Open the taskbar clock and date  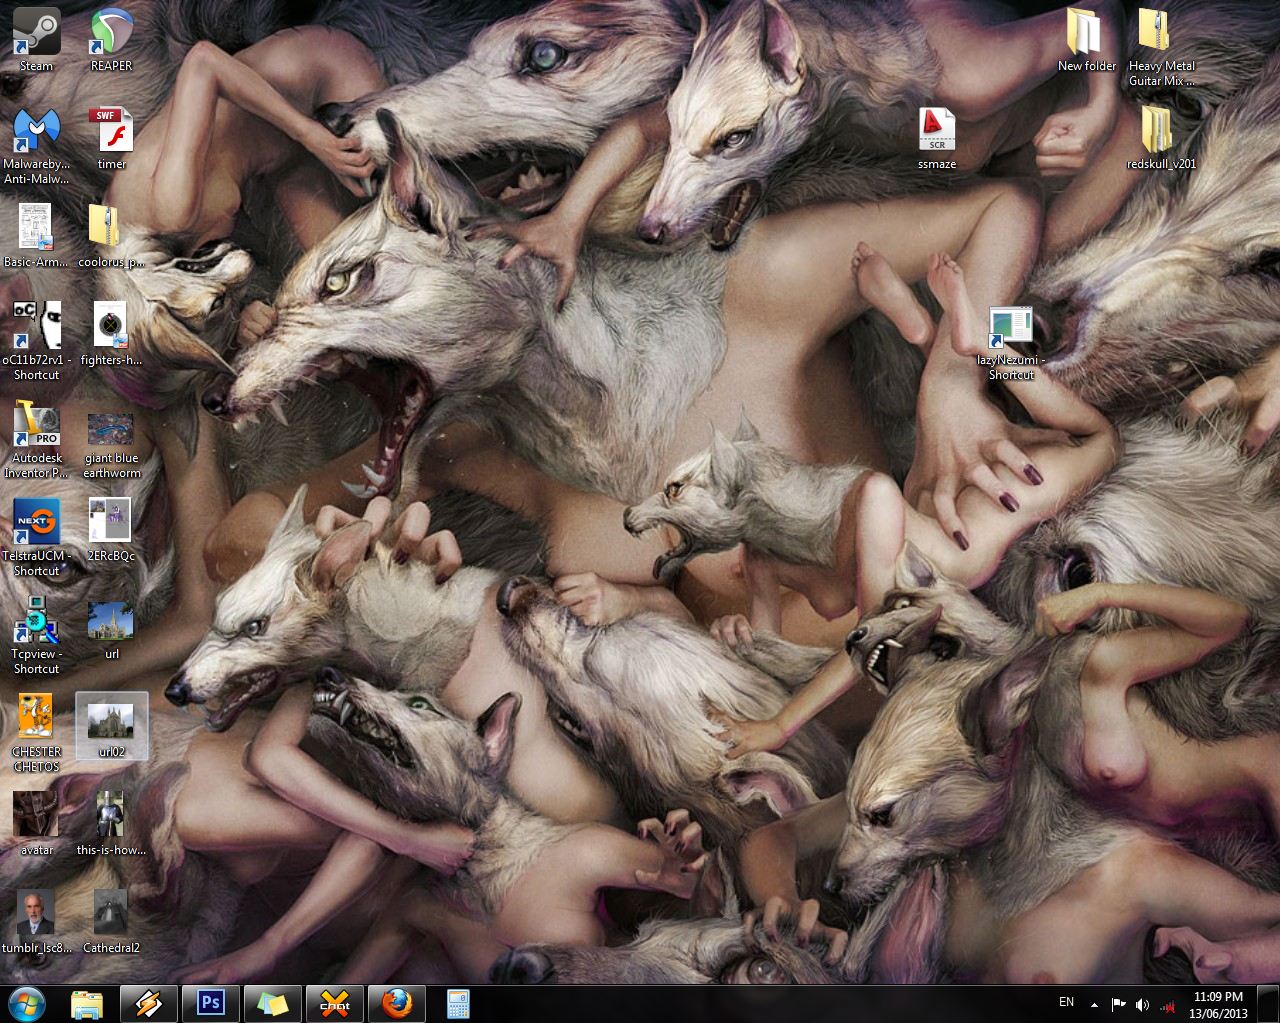[1219, 1004]
